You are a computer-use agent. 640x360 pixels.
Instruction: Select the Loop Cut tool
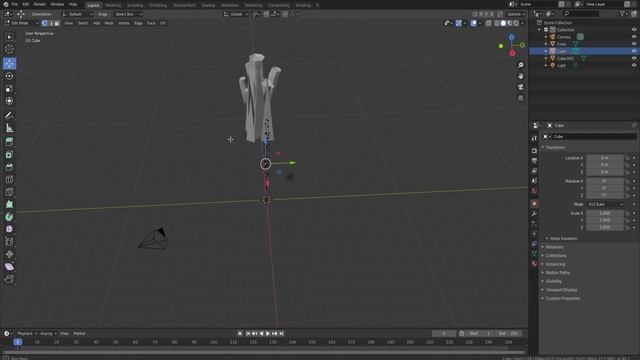(9, 180)
